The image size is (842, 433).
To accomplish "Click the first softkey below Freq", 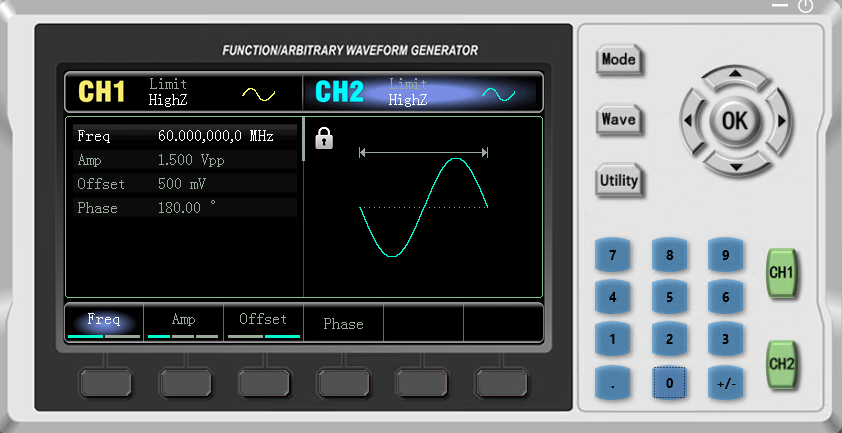I will click(105, 383).
